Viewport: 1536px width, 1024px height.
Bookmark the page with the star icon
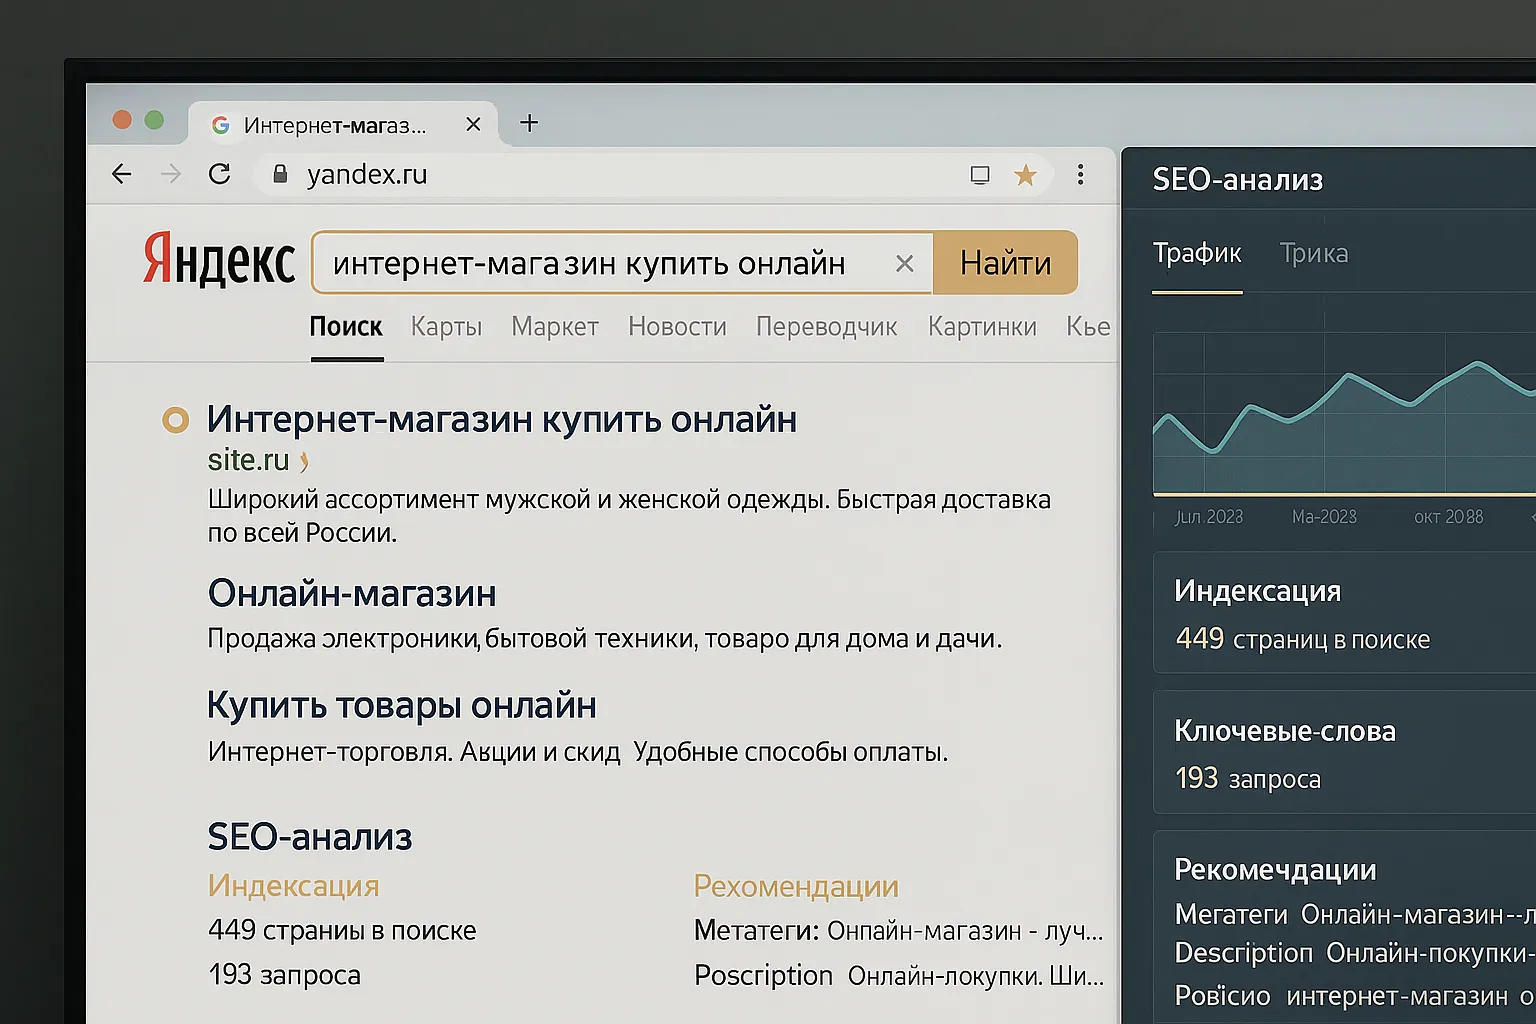point(1025,175)
